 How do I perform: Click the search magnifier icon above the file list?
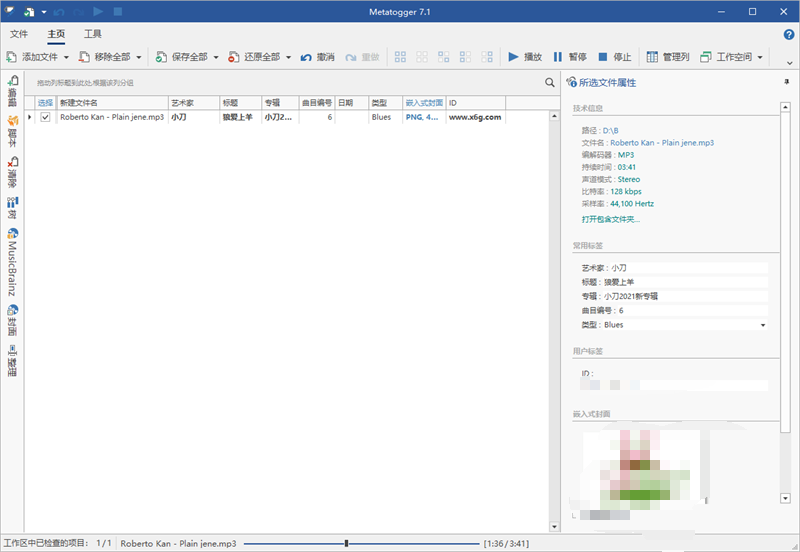(x=549, y=83)
